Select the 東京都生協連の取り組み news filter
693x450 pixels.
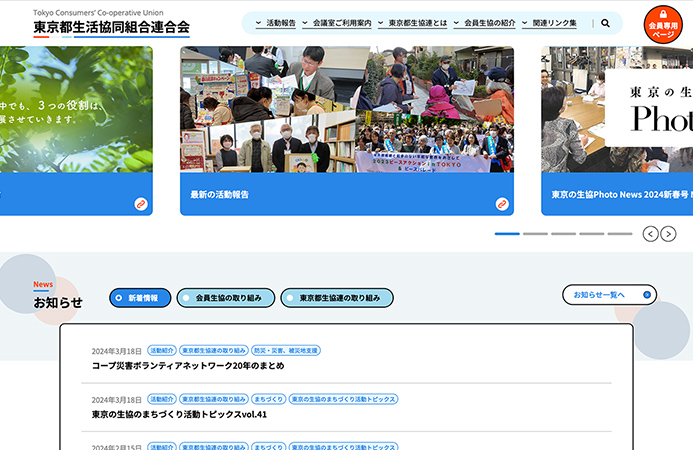[x=337, y=298]
